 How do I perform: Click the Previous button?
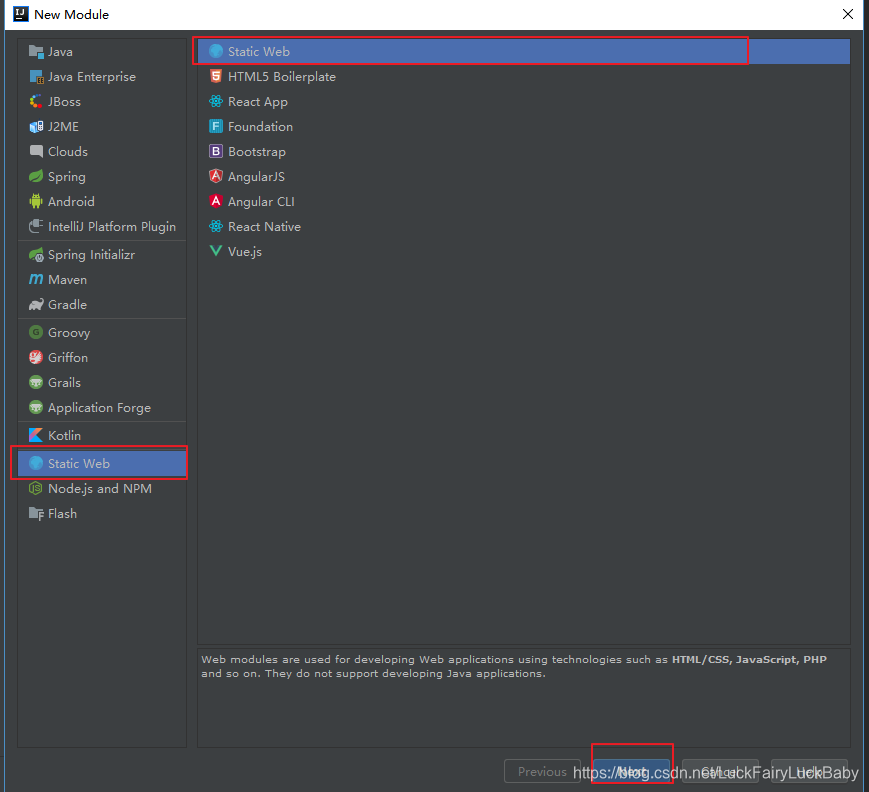click(x=543, y=771)
